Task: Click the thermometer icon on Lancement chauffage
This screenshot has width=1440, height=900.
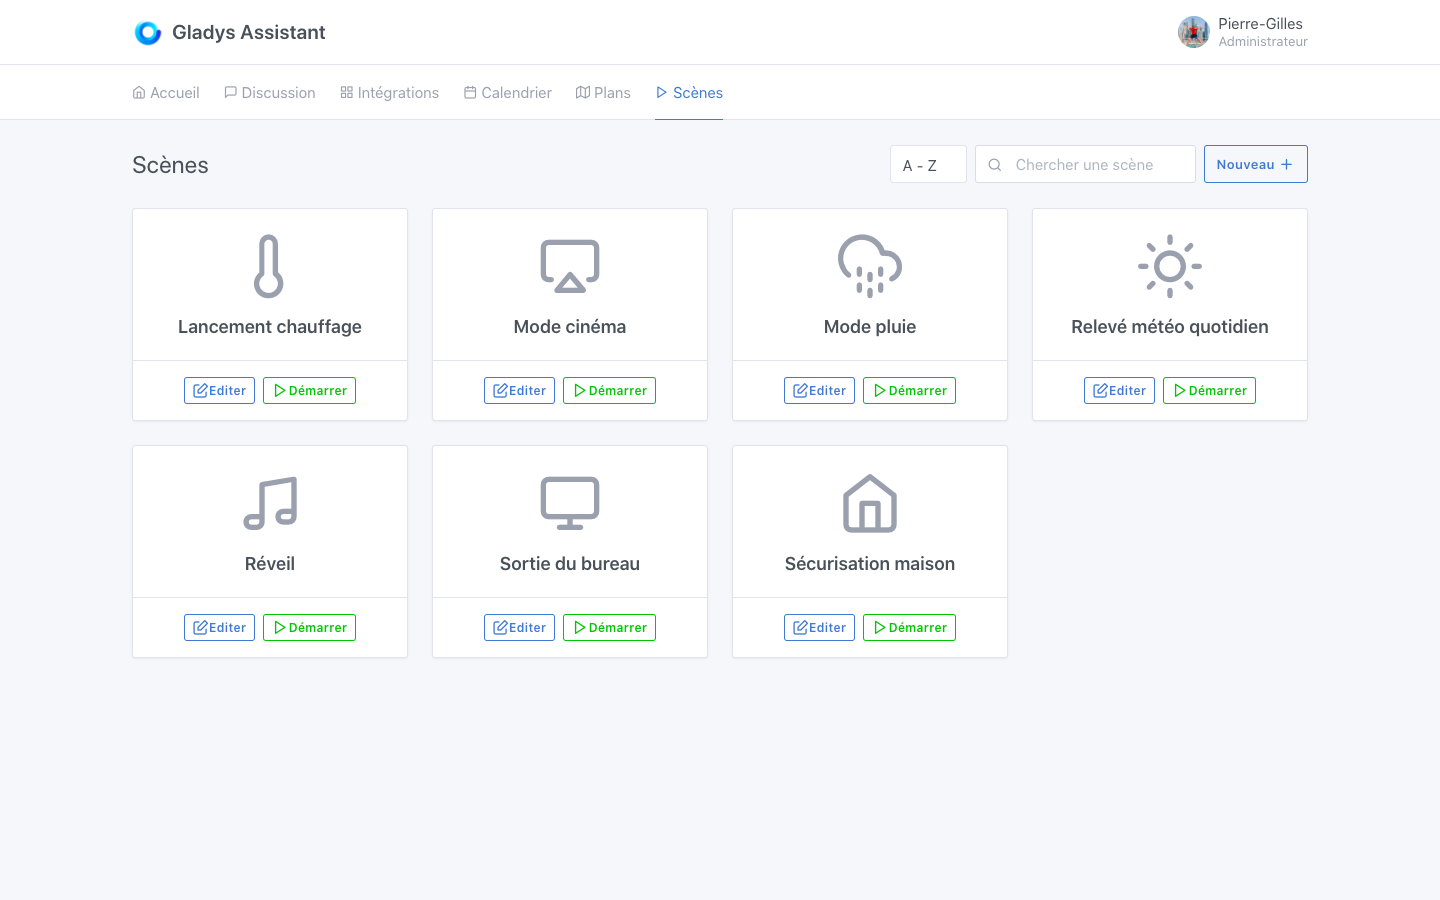Action: 269,265
